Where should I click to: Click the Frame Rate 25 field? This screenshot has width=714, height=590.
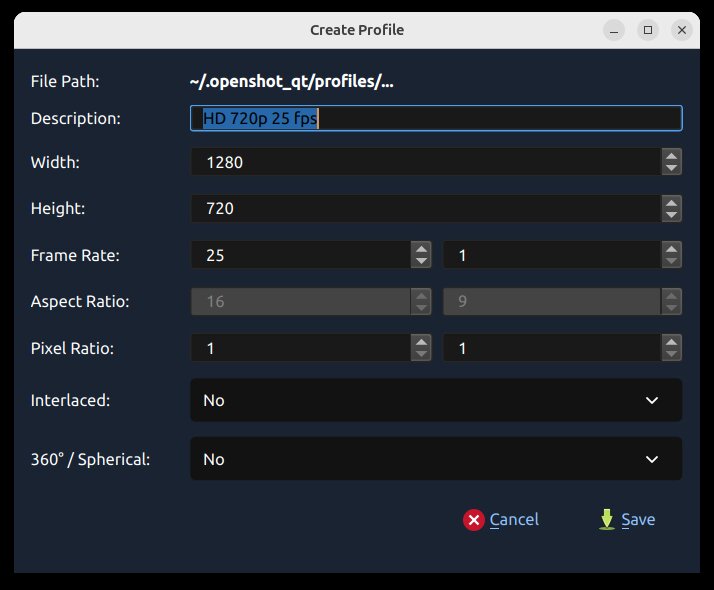click(300, 255)
